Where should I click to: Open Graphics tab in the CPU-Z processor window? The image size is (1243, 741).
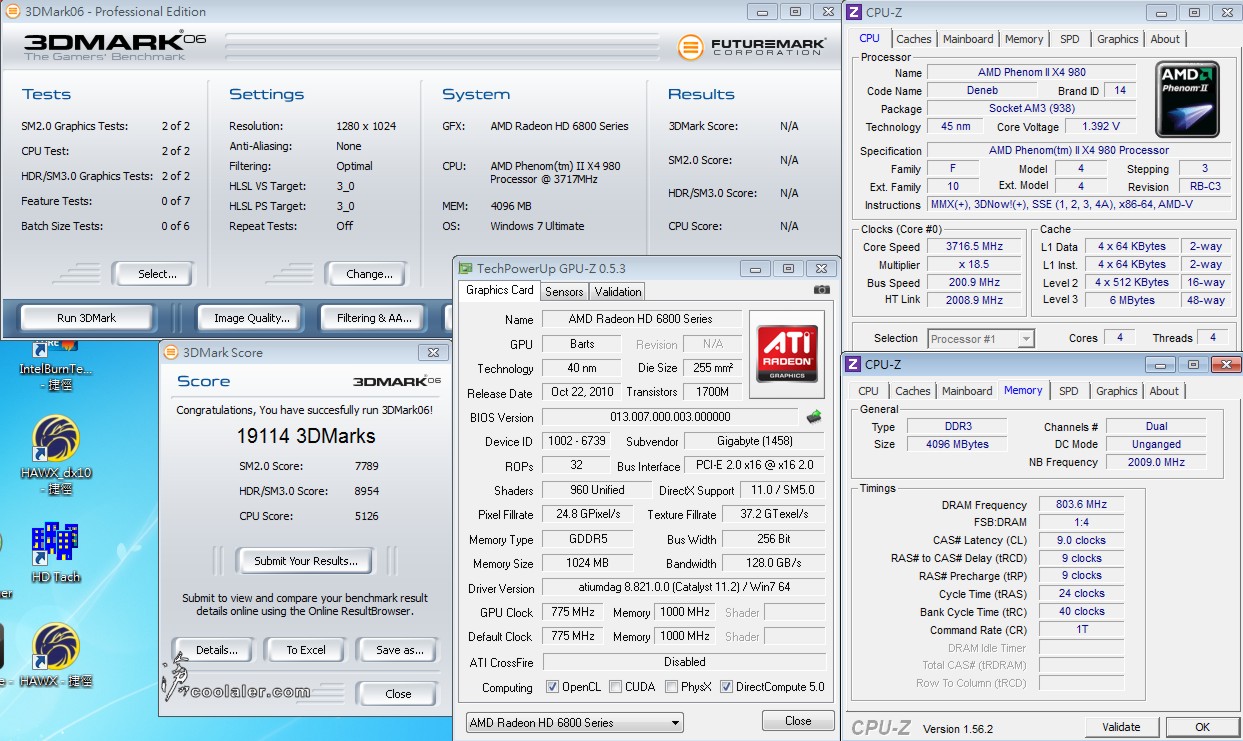click(1118, 39)
